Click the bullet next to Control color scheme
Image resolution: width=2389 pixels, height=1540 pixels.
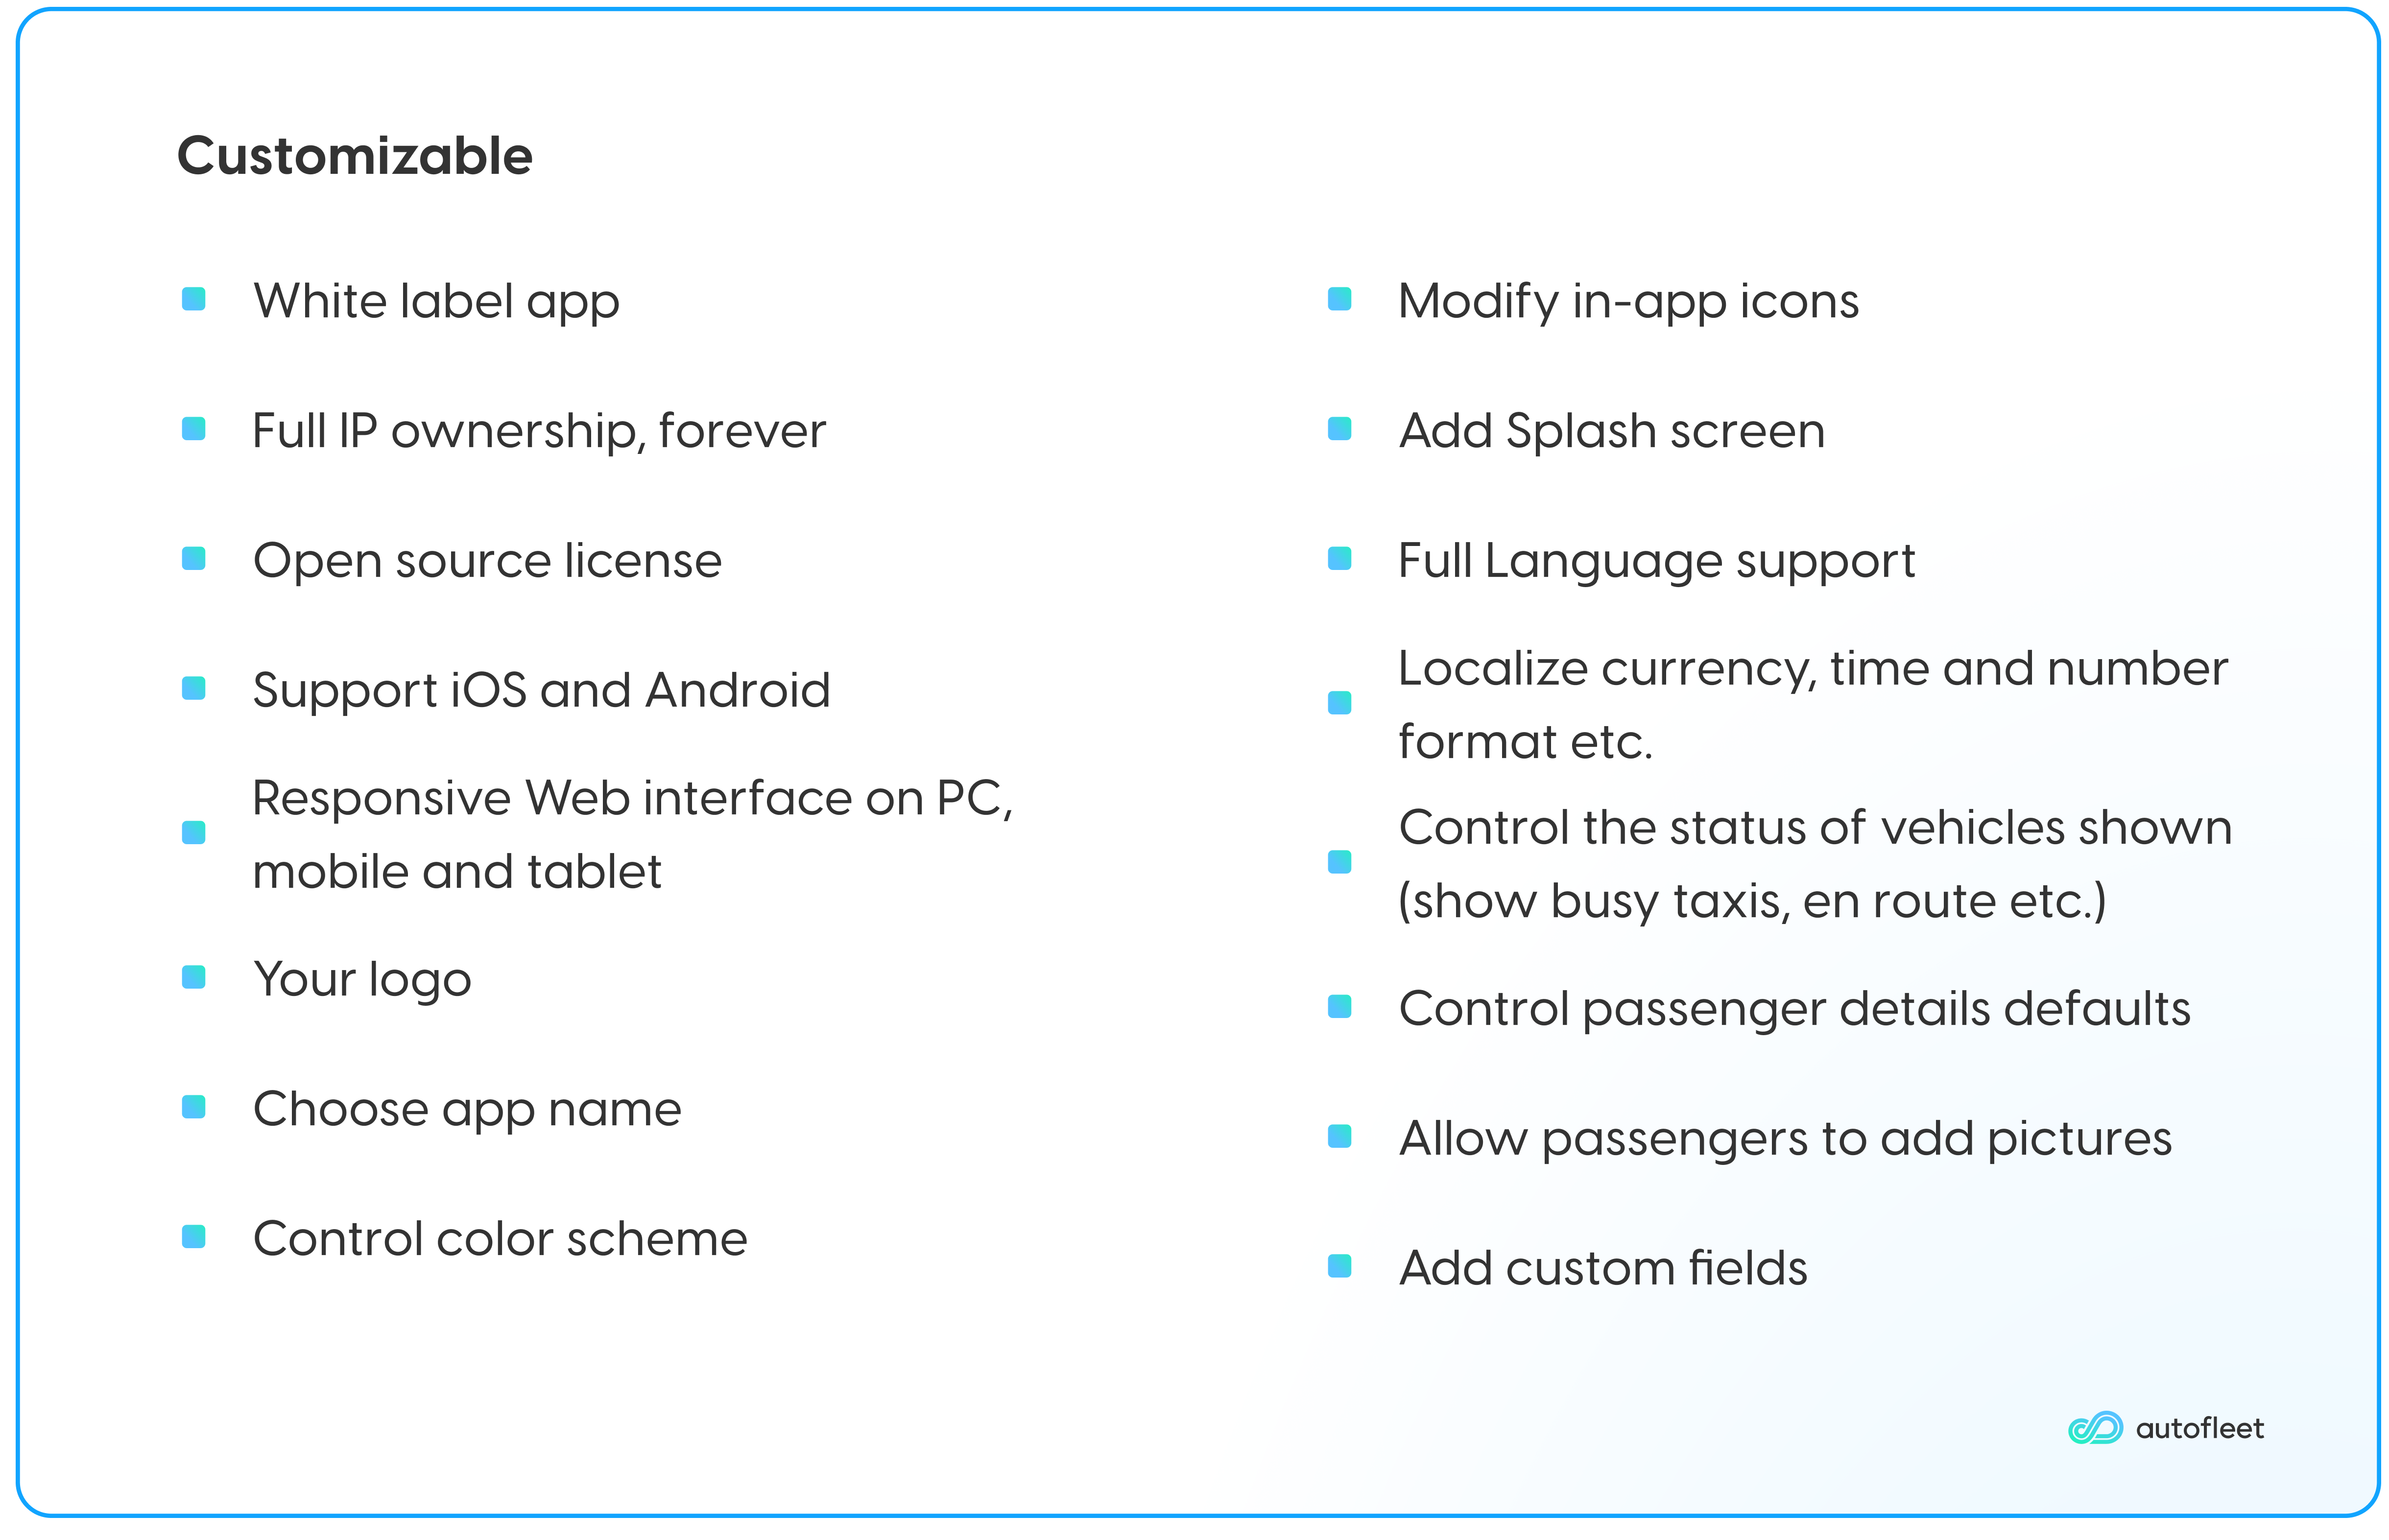[194, 1237]
